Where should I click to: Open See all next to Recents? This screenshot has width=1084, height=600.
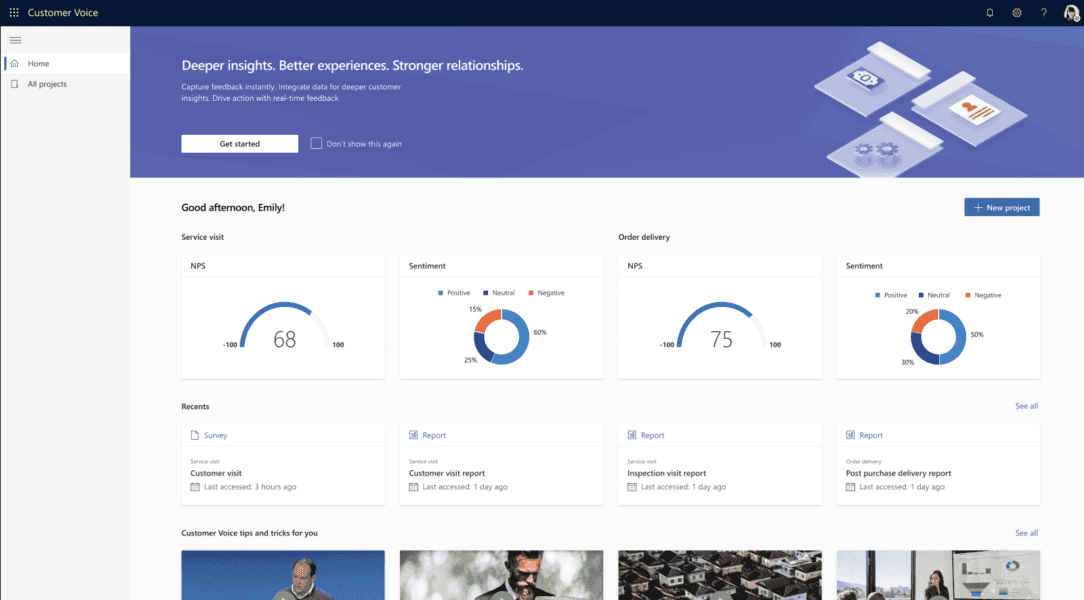coord(1026,406)
